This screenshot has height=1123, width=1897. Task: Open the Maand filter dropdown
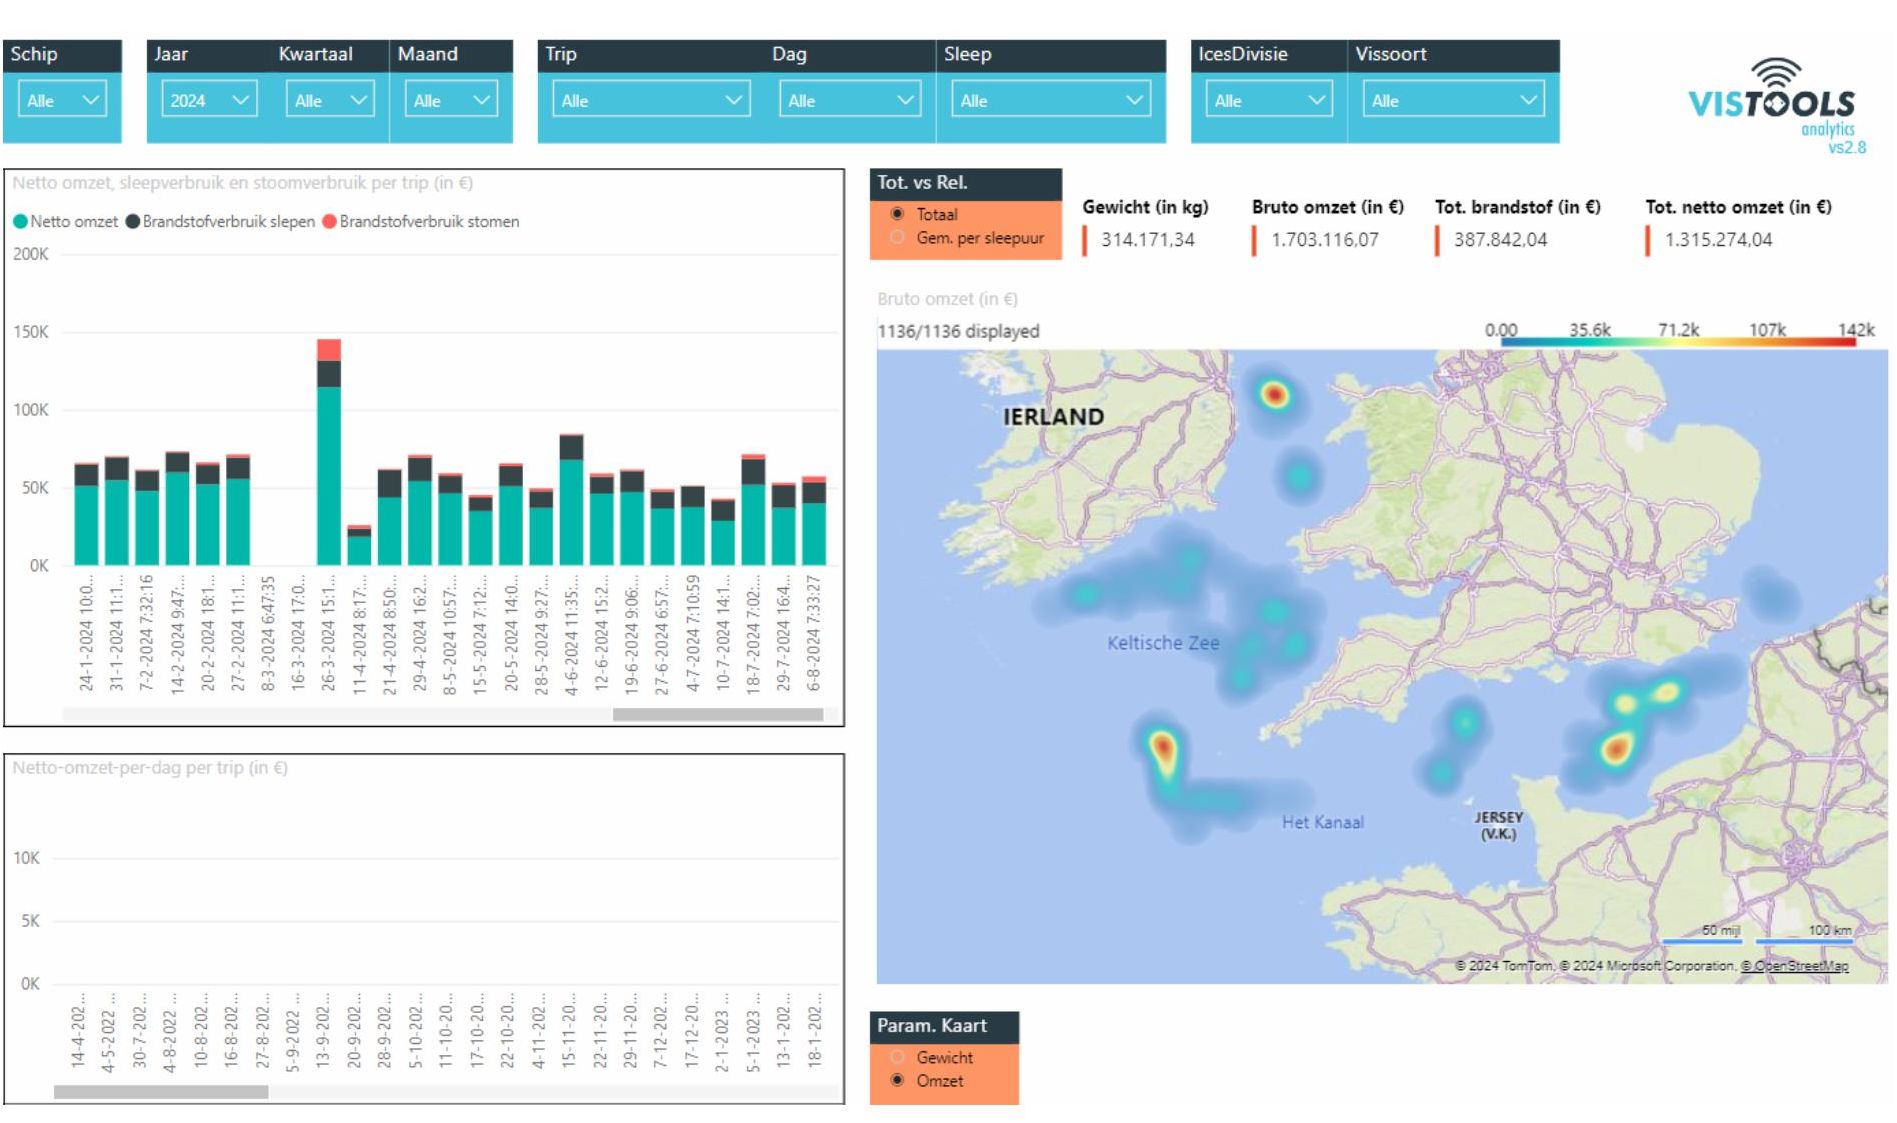(449, 100)
